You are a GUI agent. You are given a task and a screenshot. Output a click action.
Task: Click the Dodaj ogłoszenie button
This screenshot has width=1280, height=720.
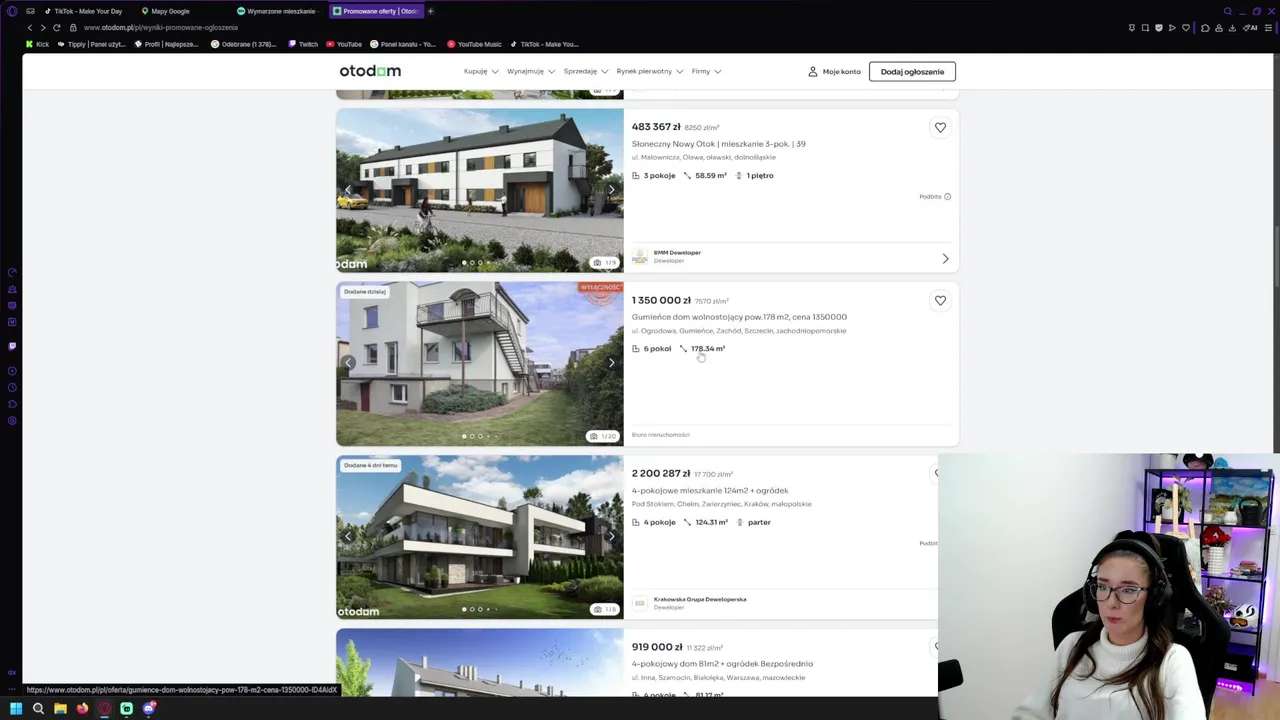[x=912, y=71]
